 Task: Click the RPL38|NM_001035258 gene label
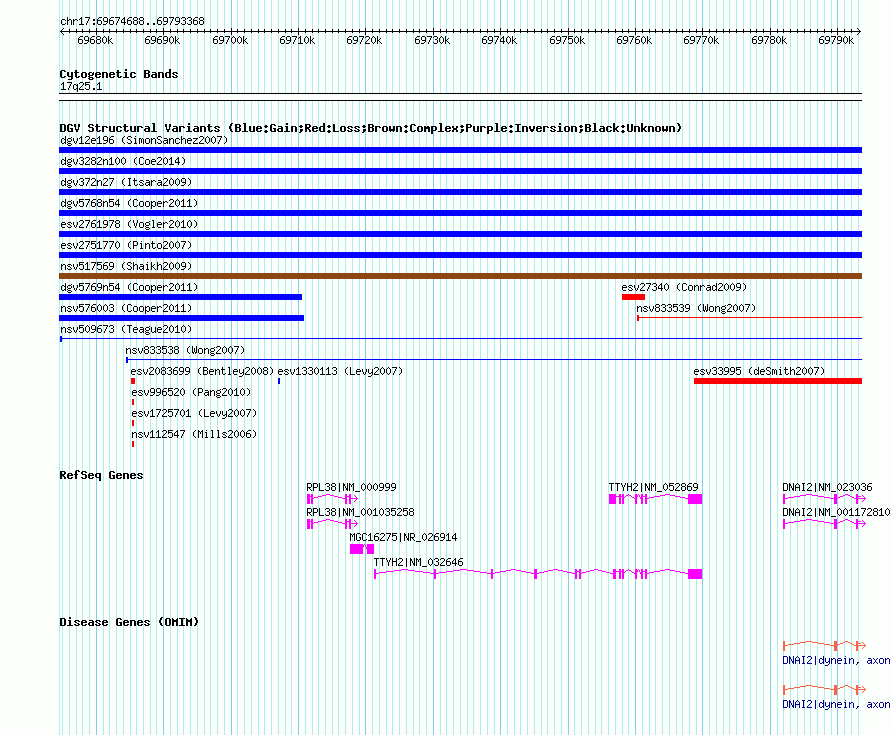click(360, 512)
